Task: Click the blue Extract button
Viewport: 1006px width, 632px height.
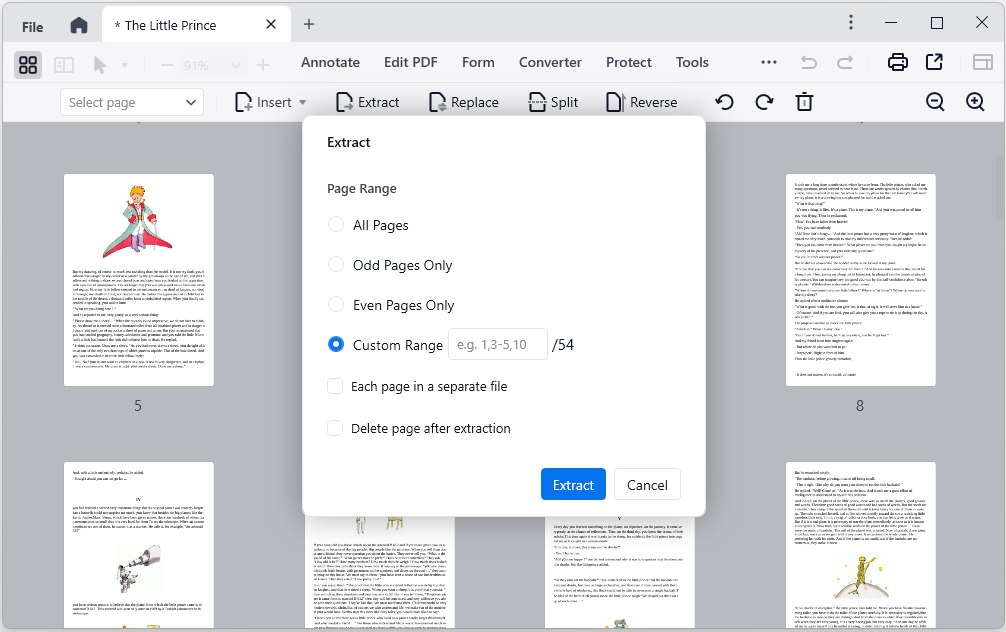Action: (573, 485)
